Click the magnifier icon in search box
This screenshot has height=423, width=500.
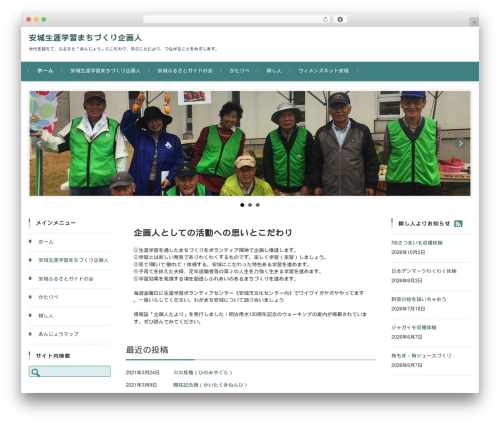click(35, 372)
